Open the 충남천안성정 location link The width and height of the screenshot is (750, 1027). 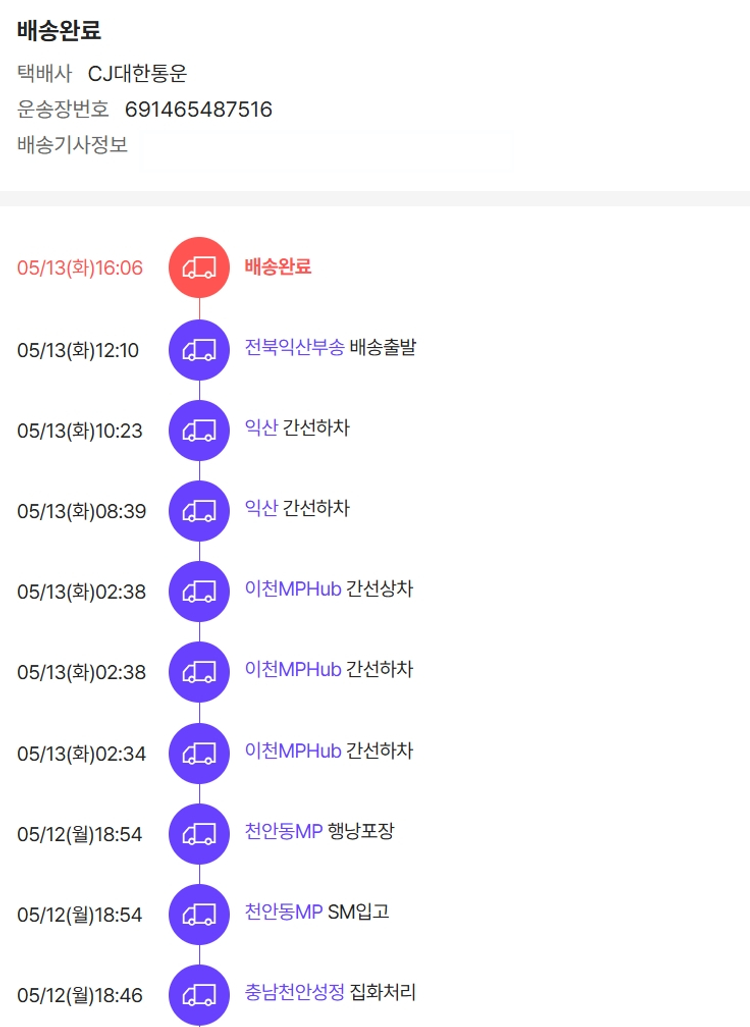(294, 992)
